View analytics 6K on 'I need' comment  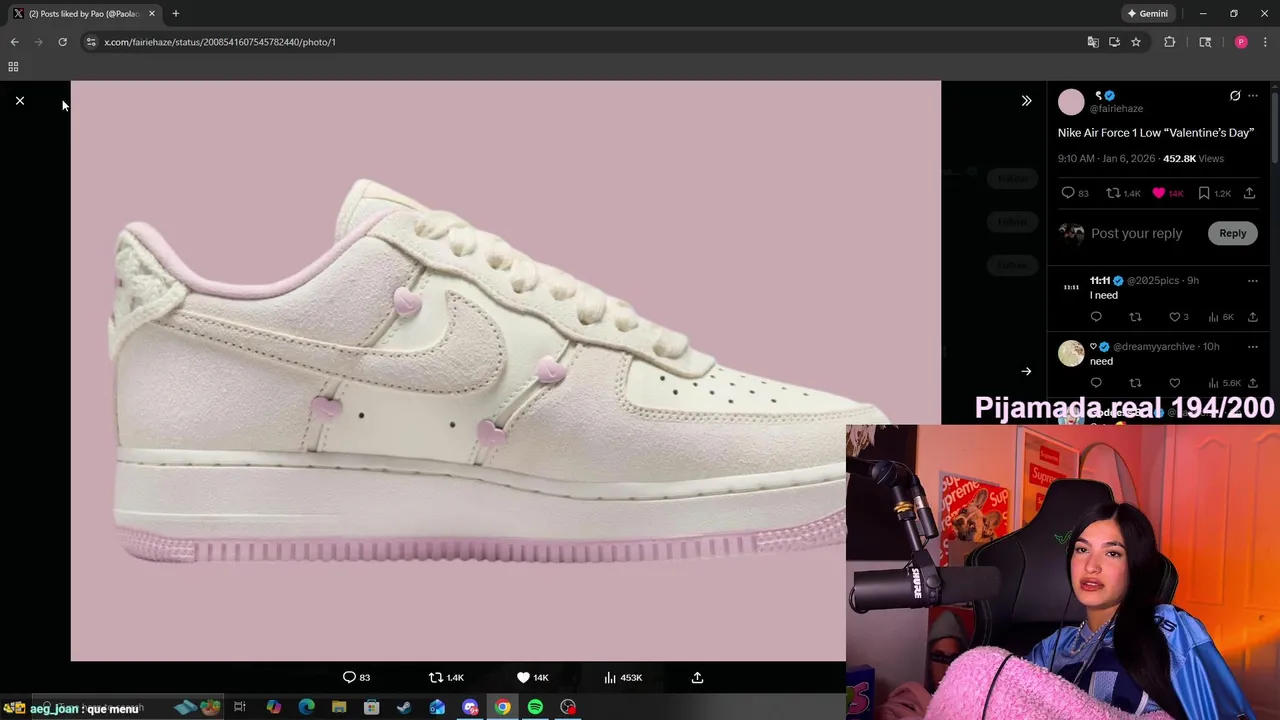tap(1221, 317)
